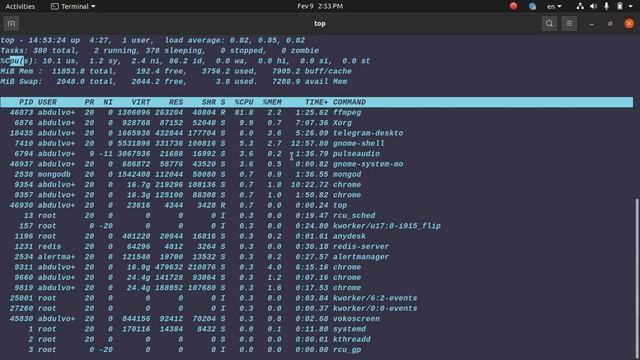Click the blue globe tray icon

(532, 6)
